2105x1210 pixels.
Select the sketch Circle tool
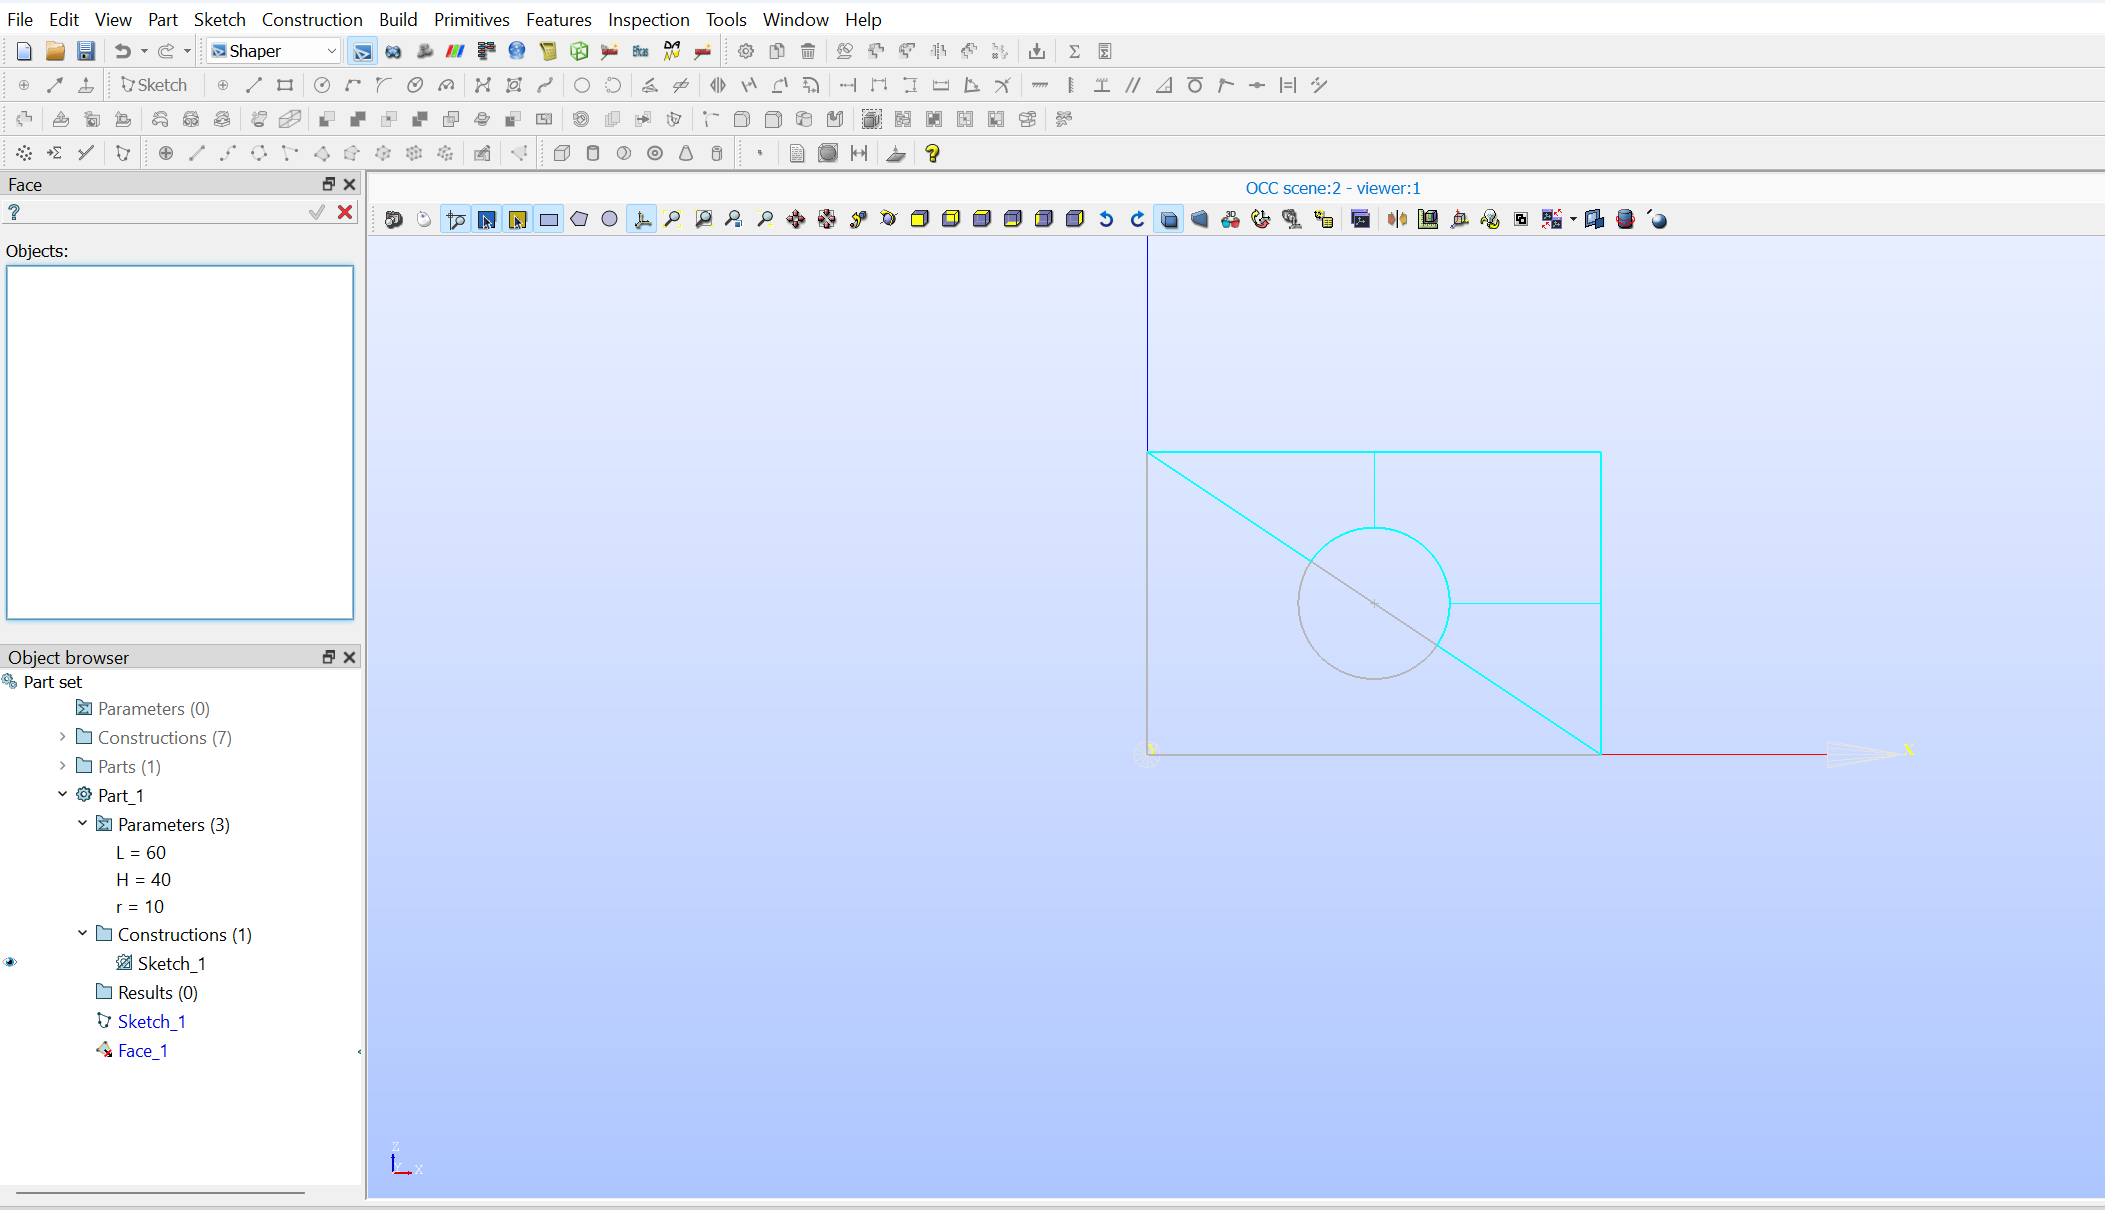pos(322,85)
